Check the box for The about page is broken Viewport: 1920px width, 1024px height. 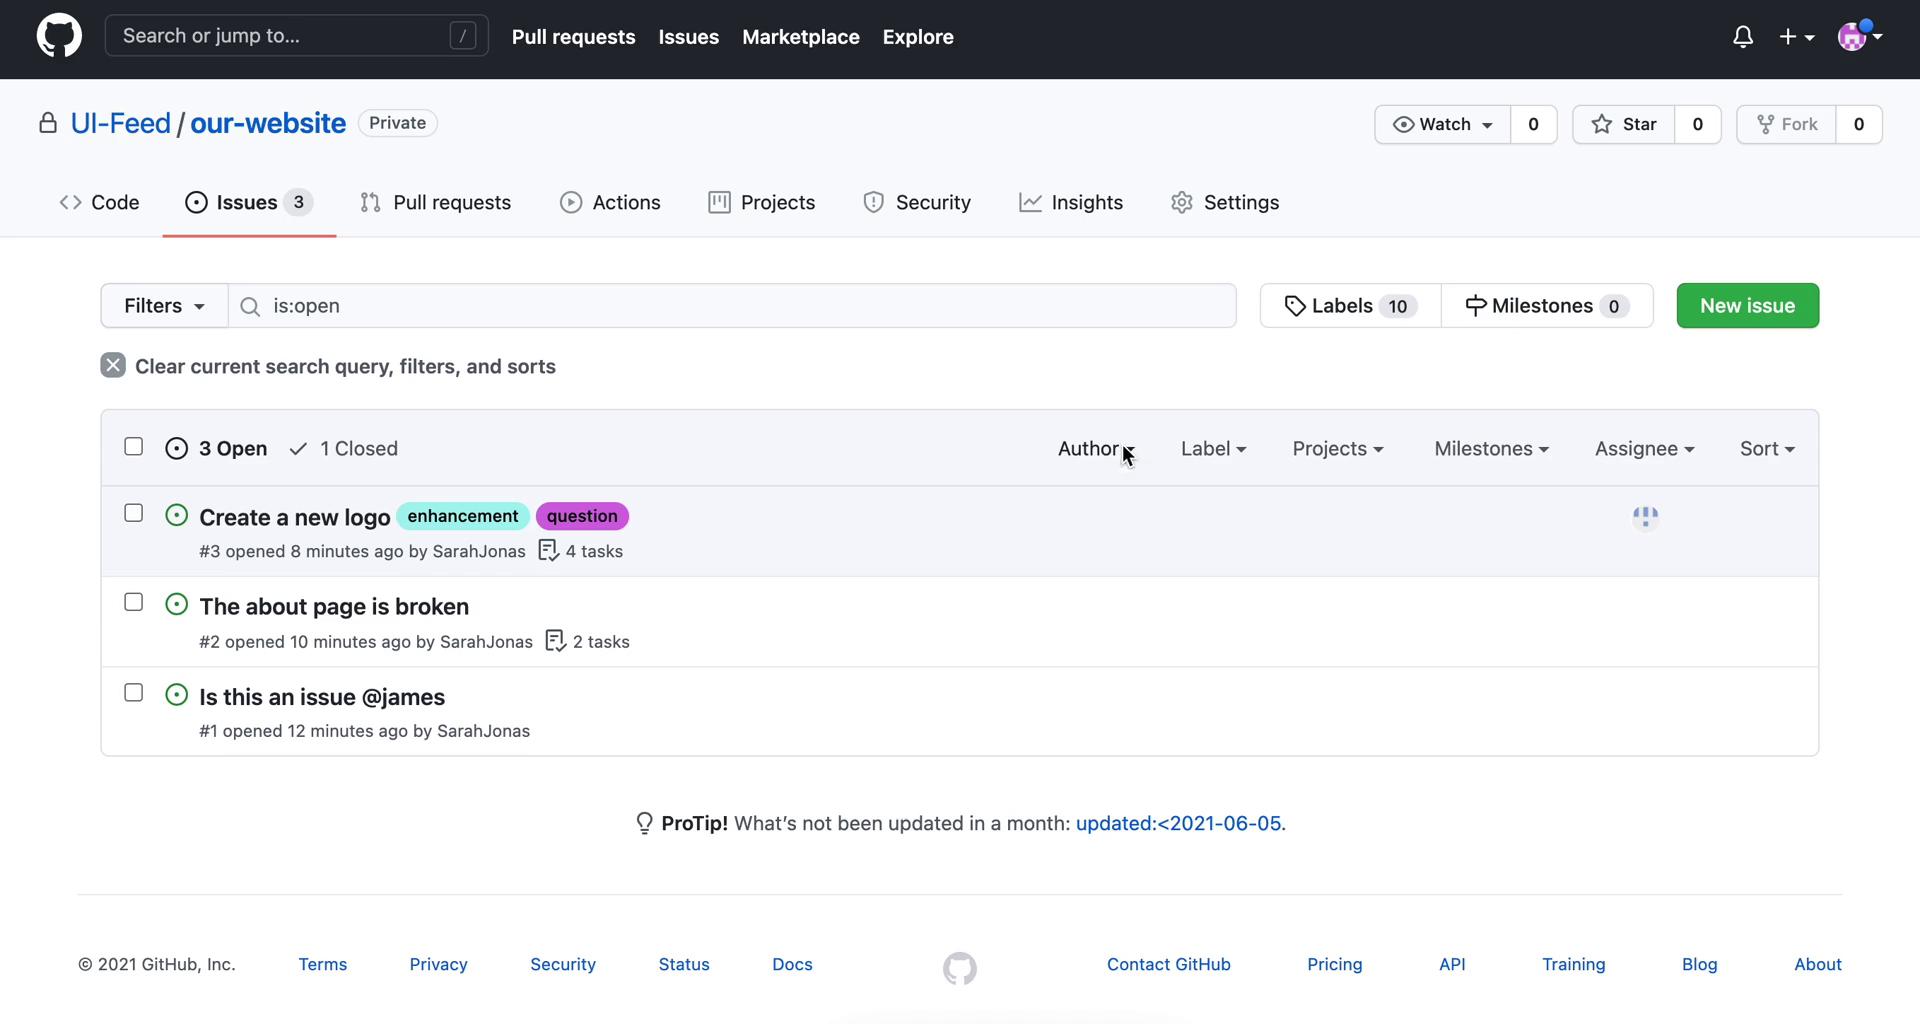click(133, 602)
